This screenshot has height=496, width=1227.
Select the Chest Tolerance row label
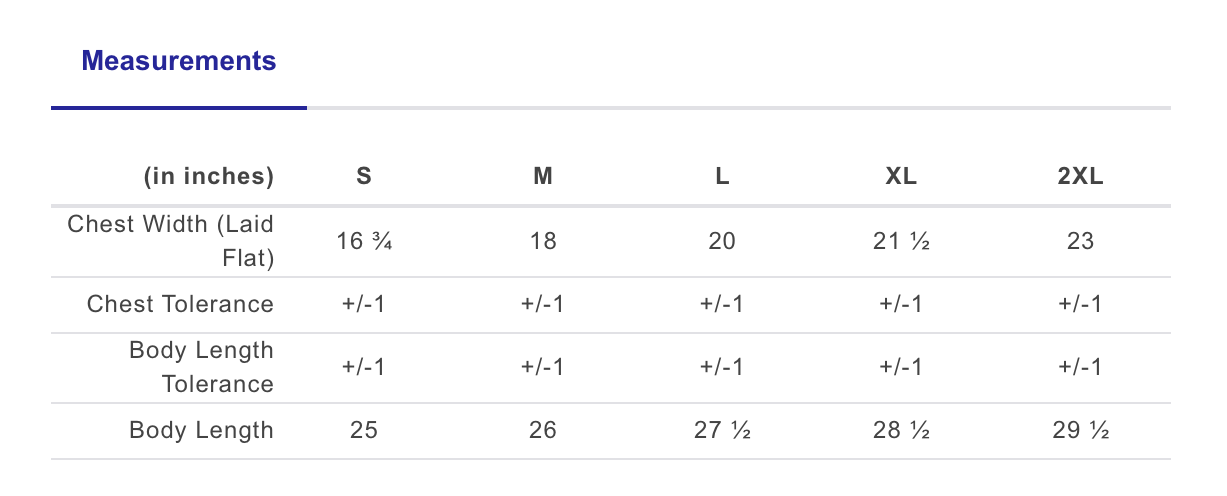[180, 304]
